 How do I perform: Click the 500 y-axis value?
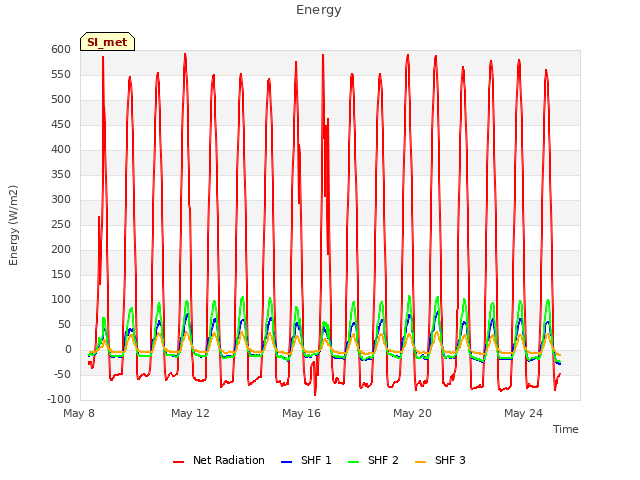61,100
